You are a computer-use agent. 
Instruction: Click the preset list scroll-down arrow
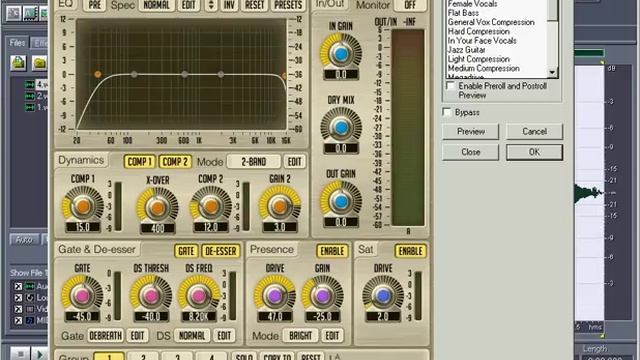point(552,73)
